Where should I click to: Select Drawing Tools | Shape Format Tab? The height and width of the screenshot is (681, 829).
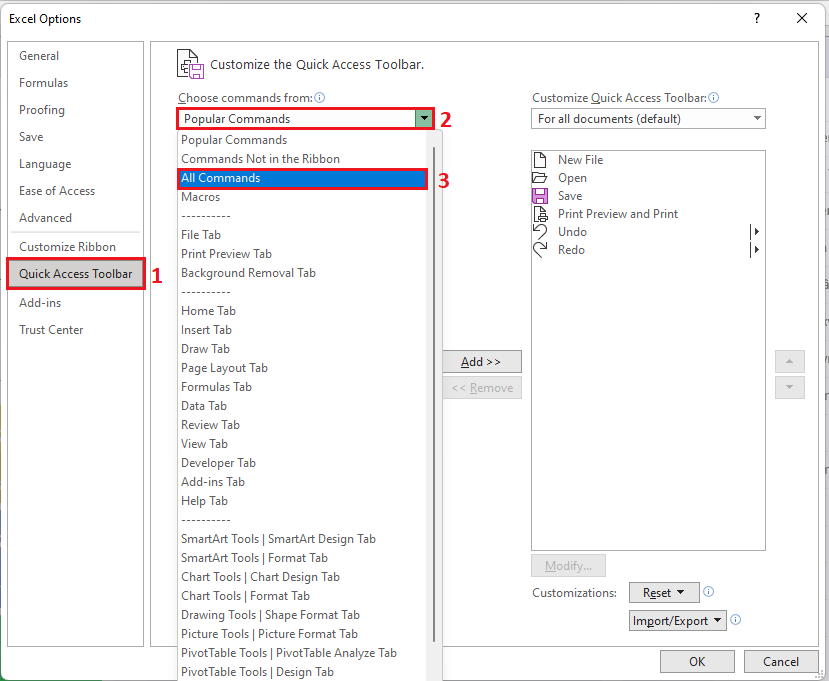(x=303, y=615)
